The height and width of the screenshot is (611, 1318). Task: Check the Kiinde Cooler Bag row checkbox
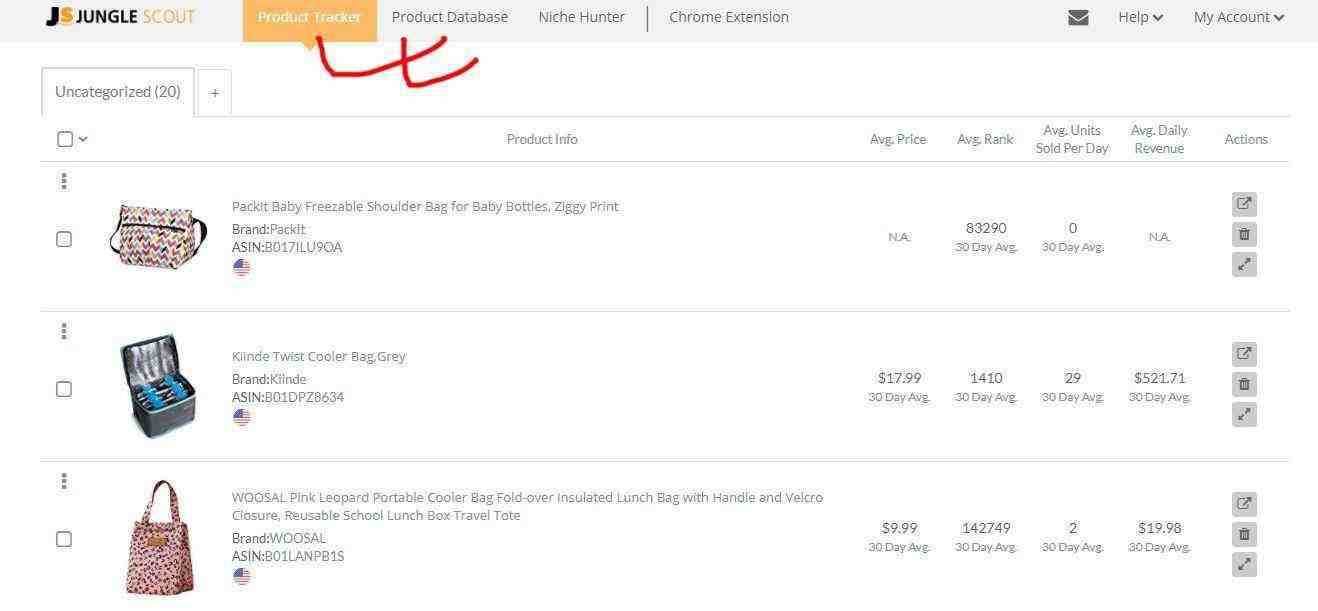click(64, 389)
